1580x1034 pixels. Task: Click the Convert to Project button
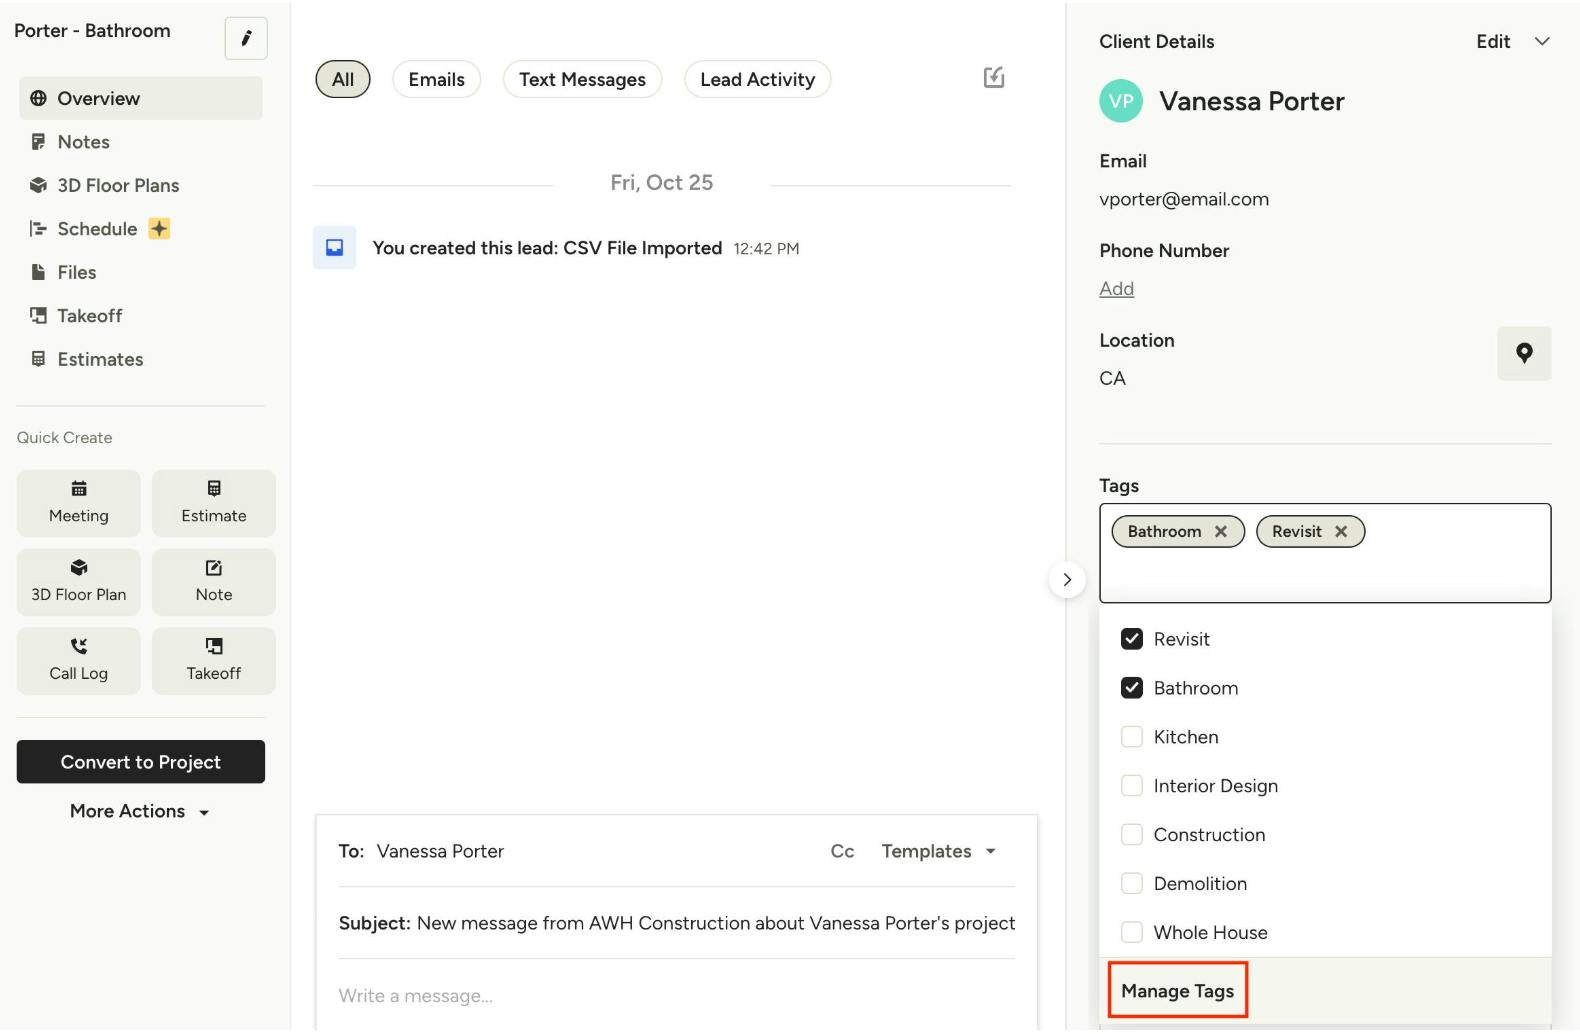click(x=141, y=762)
